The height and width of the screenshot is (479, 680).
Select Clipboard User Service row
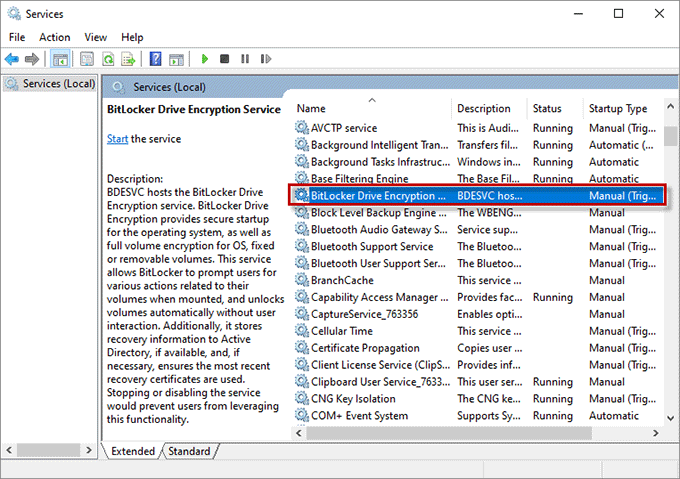477,381
